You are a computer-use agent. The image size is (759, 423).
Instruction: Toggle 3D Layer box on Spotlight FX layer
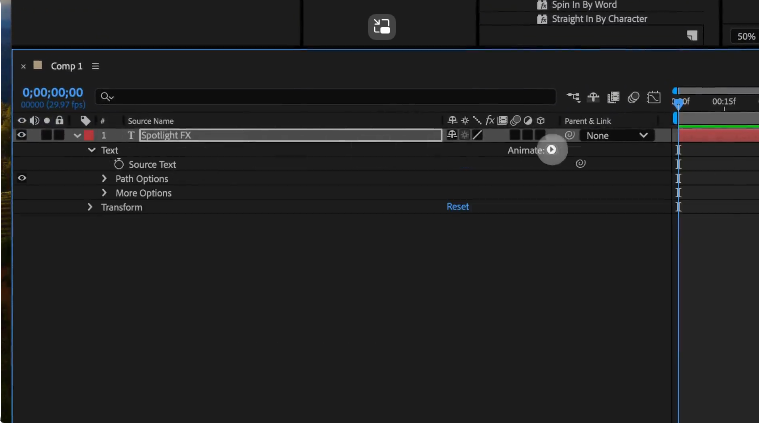tap(540, 135)
